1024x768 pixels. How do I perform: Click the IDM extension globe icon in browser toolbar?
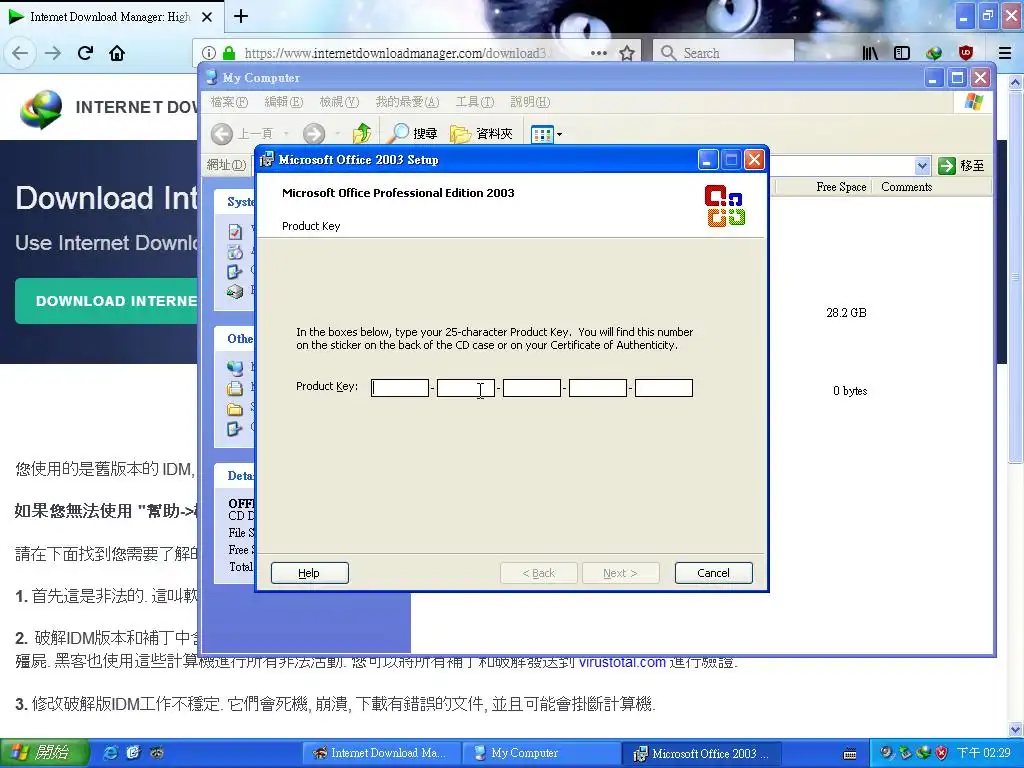pyautogui.click(x=934, y=53)
